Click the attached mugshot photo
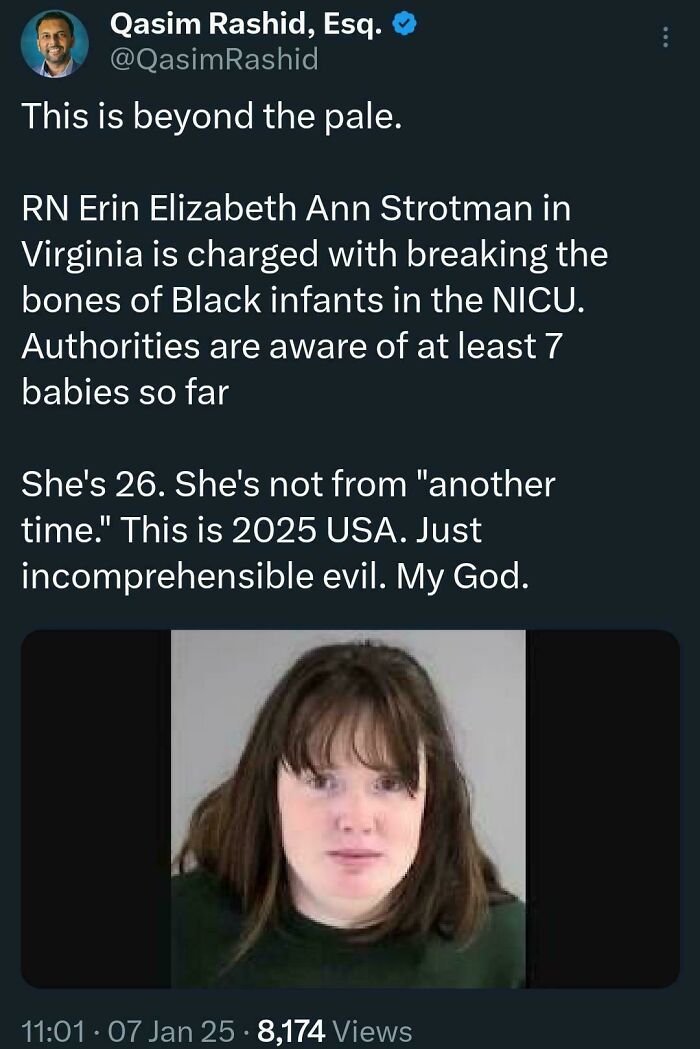 pyautogui.click(x=348, y=808)
